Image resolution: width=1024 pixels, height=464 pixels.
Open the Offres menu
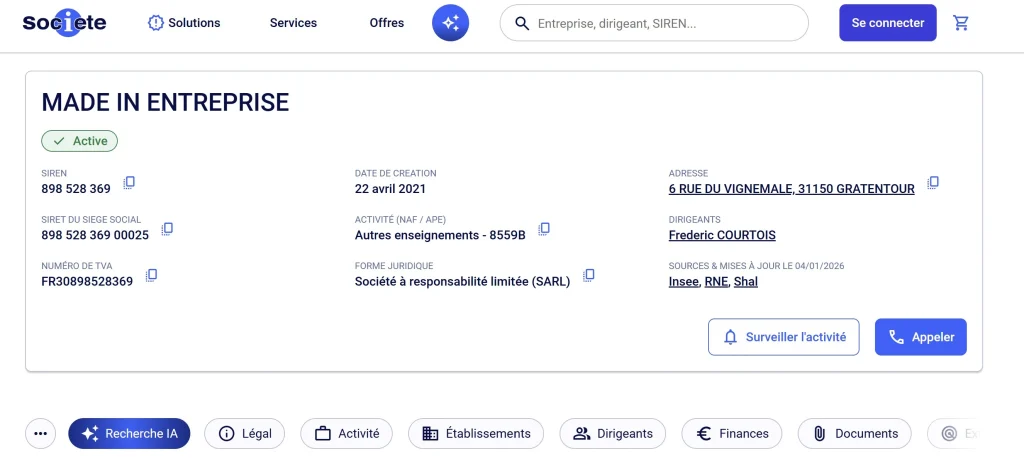point(387,23)
